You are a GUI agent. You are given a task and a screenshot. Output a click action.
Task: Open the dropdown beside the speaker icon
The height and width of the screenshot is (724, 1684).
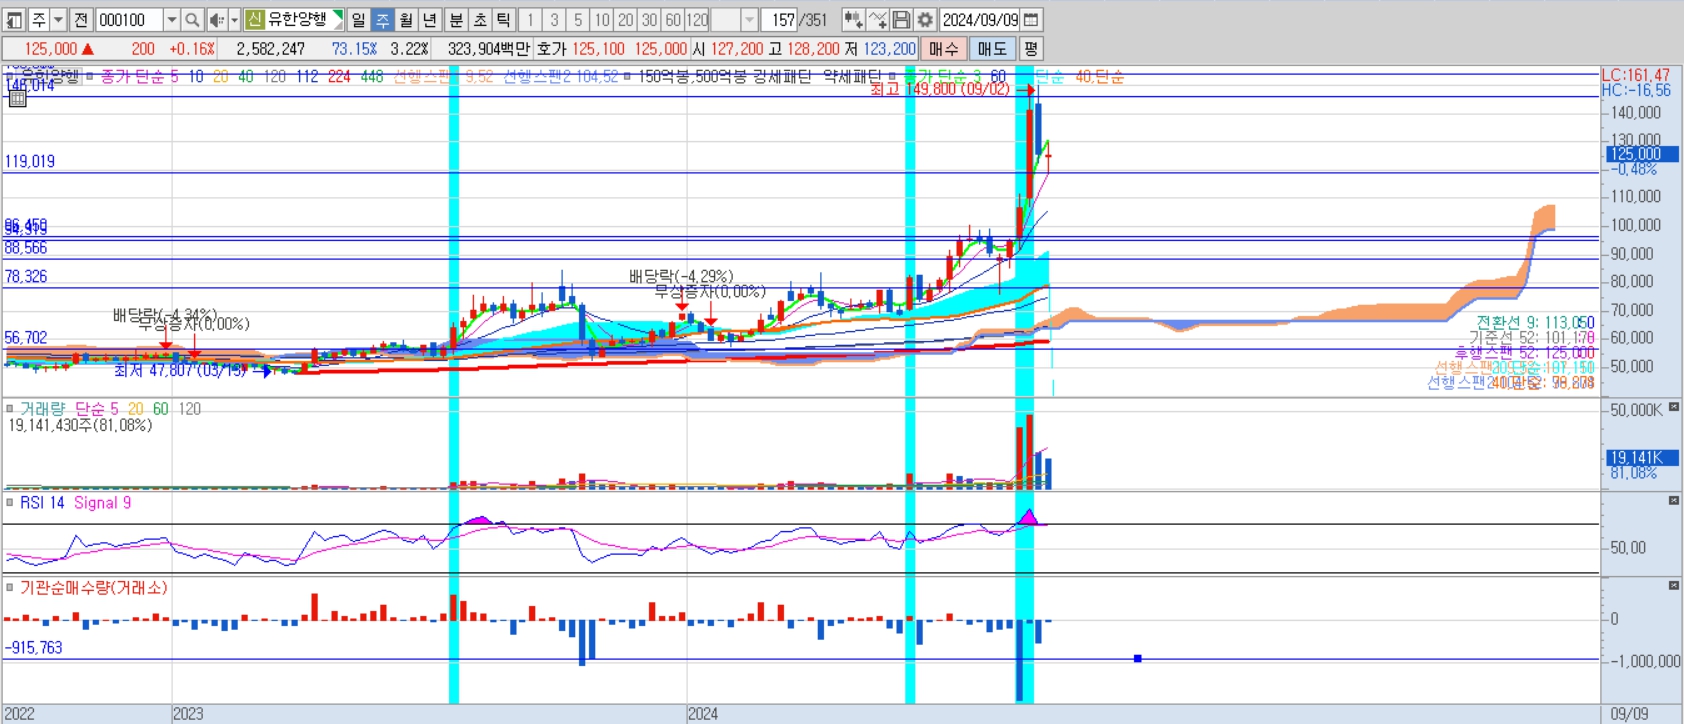pos(235,19)
